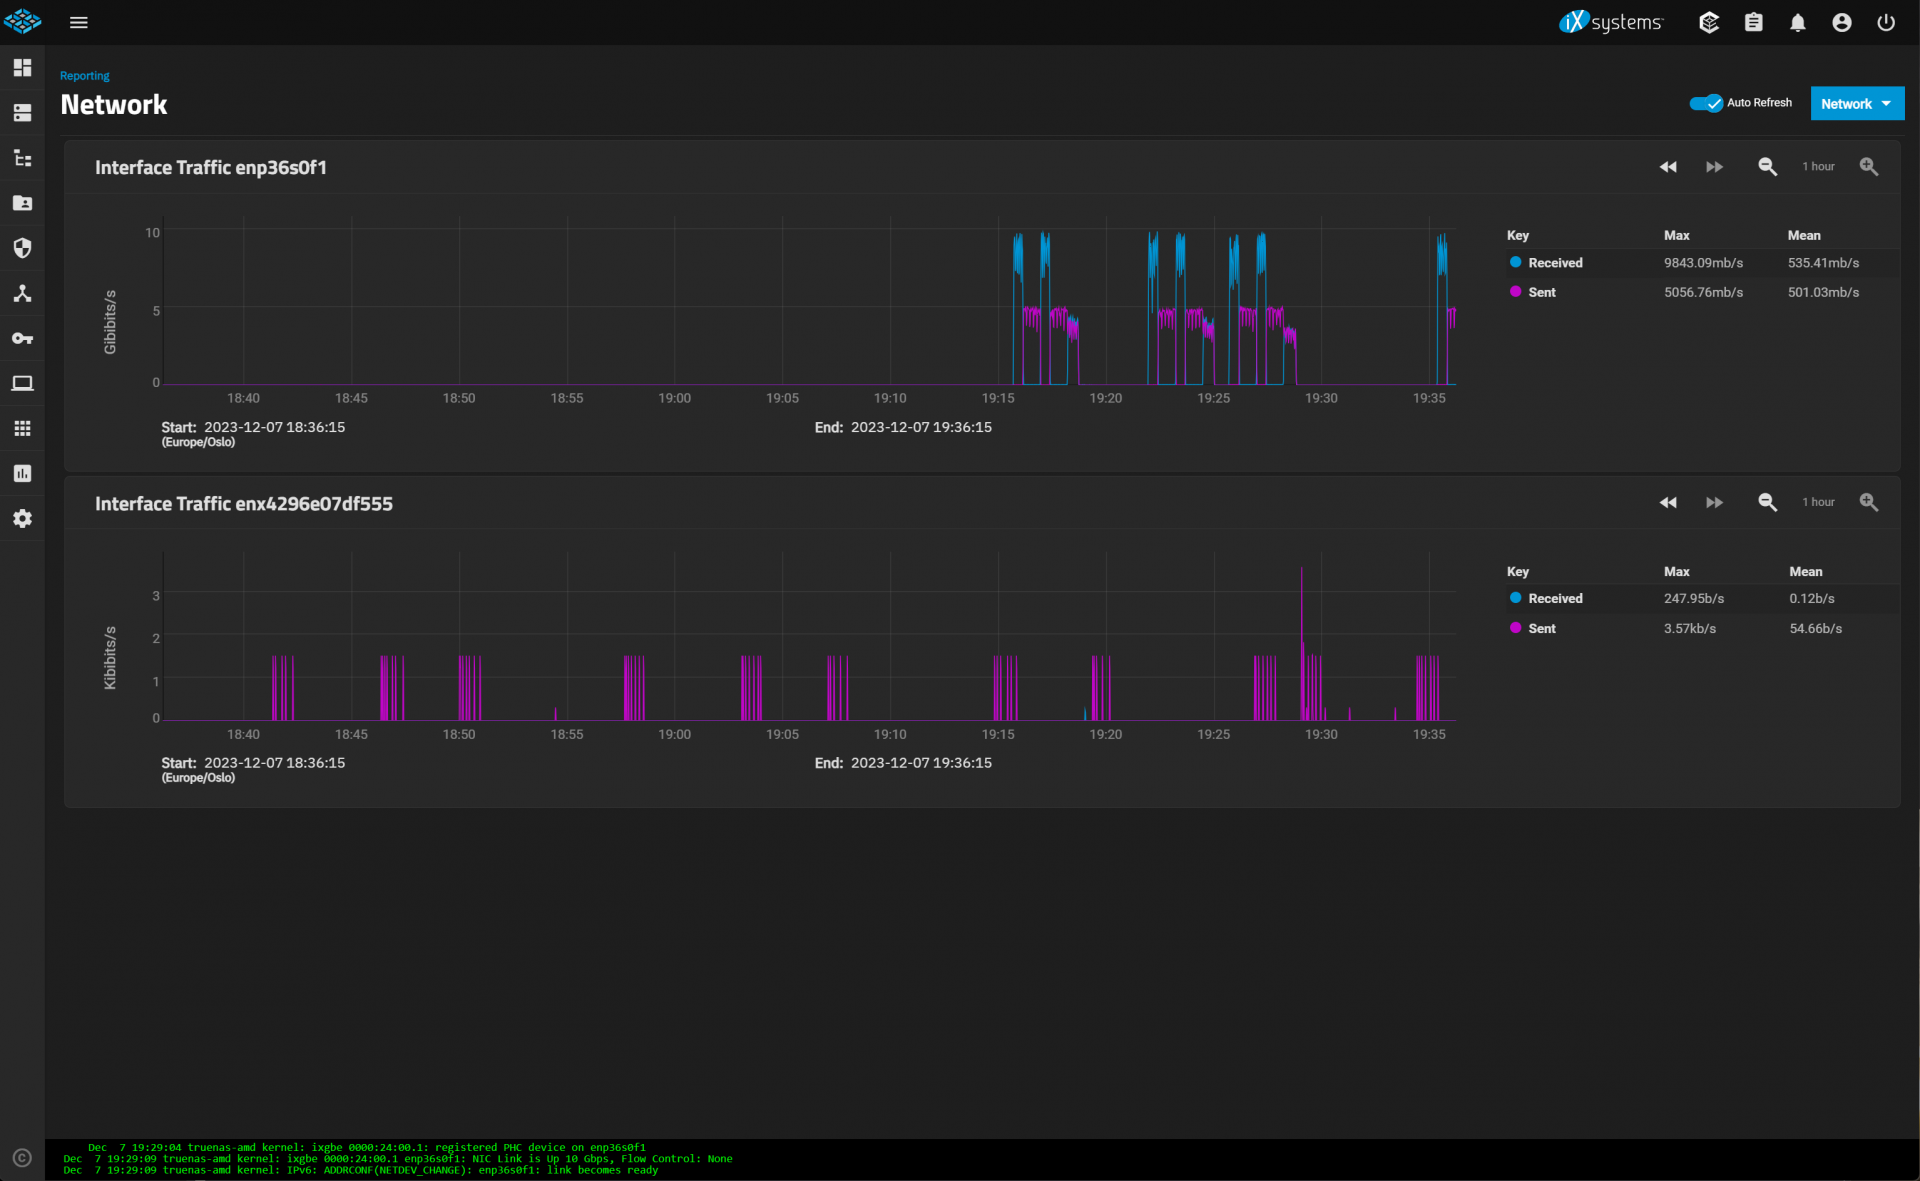Open the Dashboard sidebar icon
Screen dimensions: 1920x1181
pos(22,68)
